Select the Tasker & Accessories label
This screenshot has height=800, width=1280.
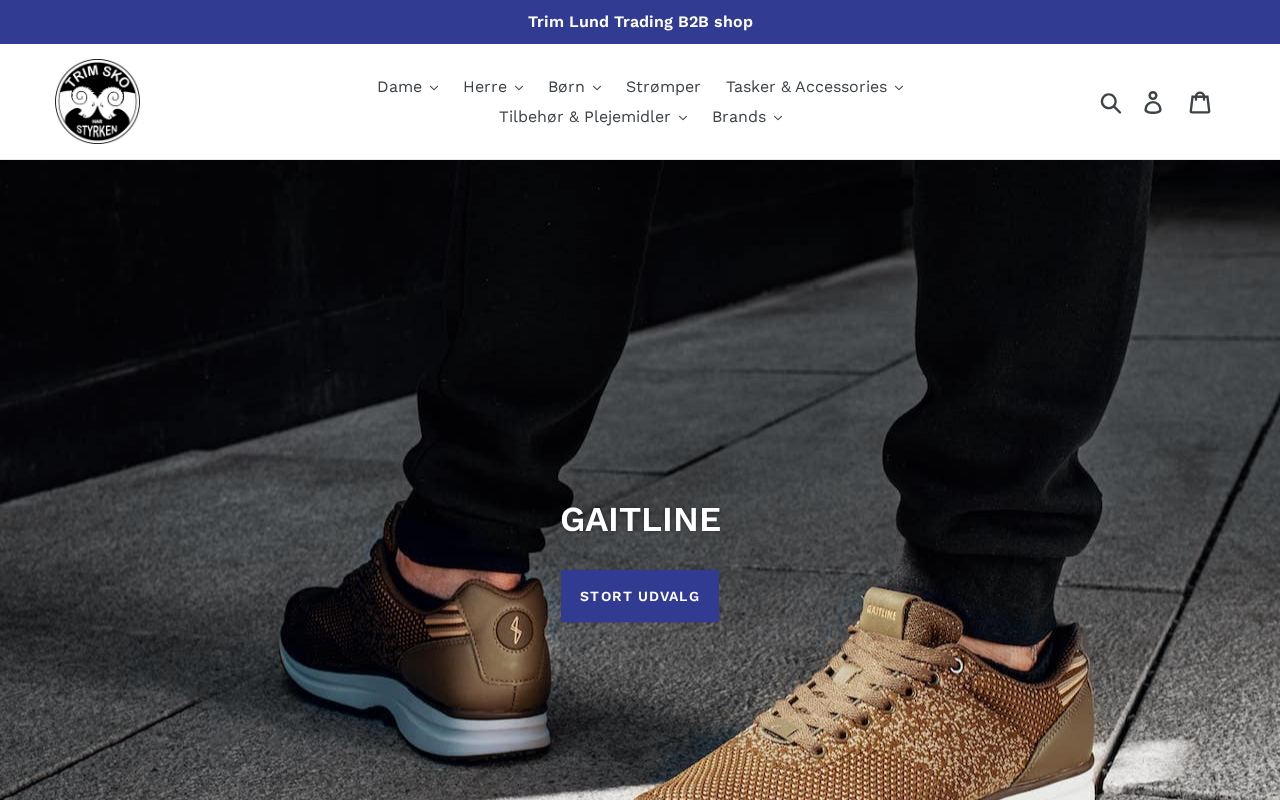tap(806, 87)
